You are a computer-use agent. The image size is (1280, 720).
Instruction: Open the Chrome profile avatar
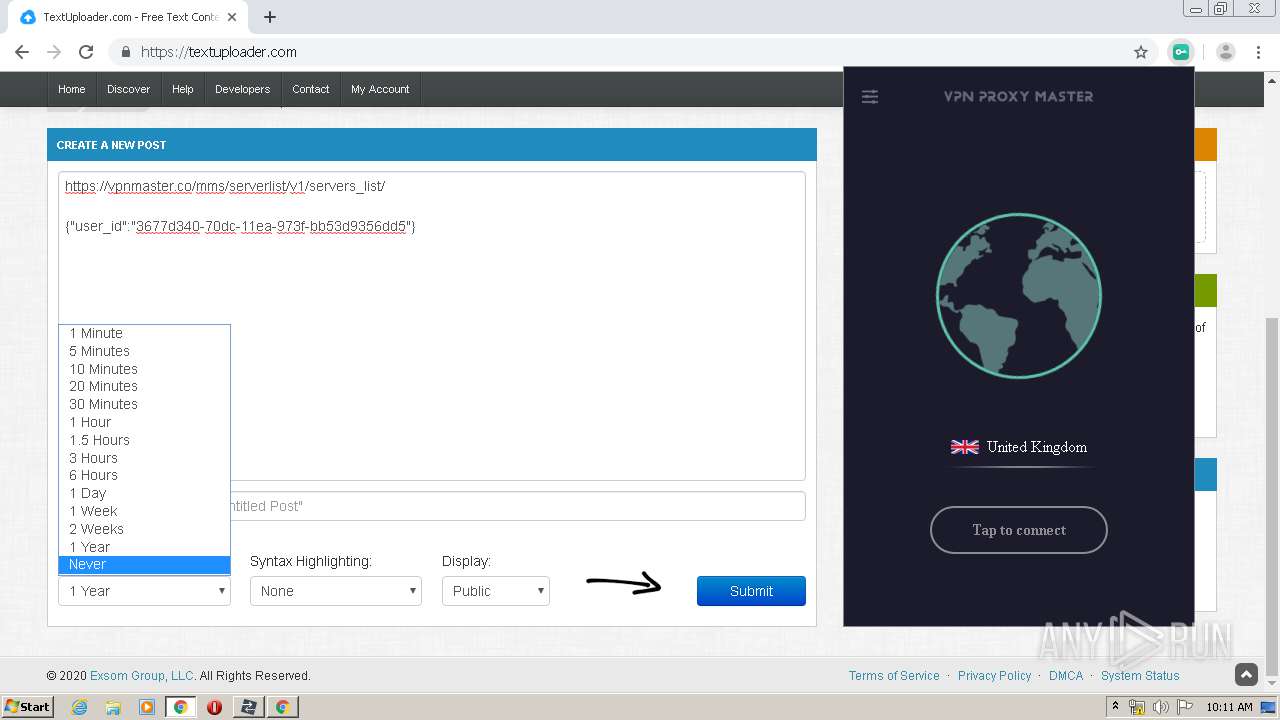pos(1226,52)
